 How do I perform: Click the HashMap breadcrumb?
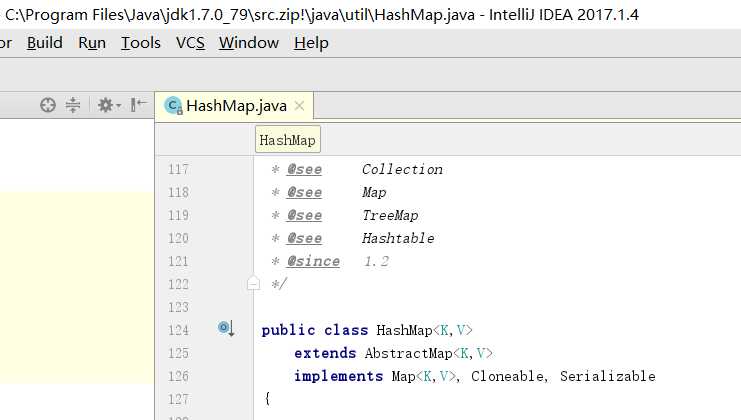[x=287, y=140]
